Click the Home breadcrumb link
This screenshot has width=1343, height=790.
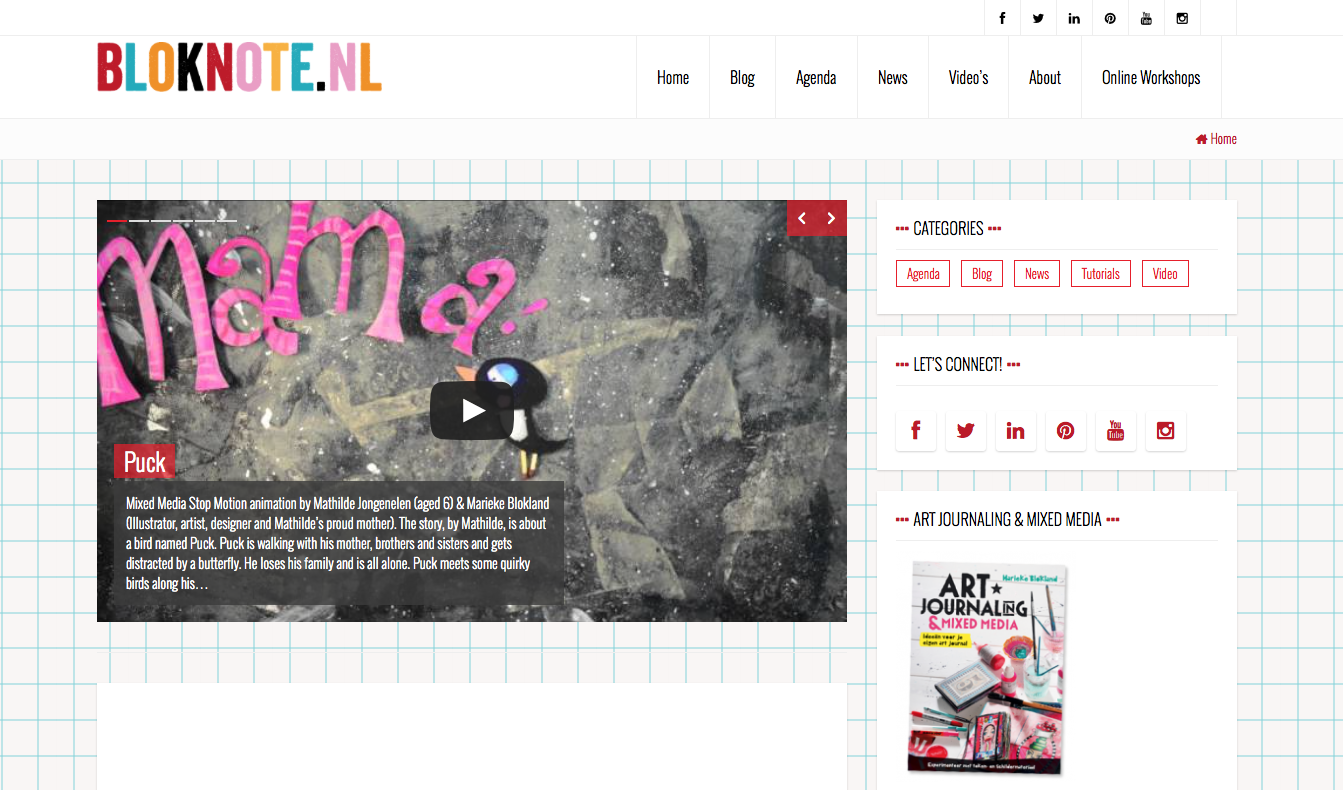[1216, 139]
